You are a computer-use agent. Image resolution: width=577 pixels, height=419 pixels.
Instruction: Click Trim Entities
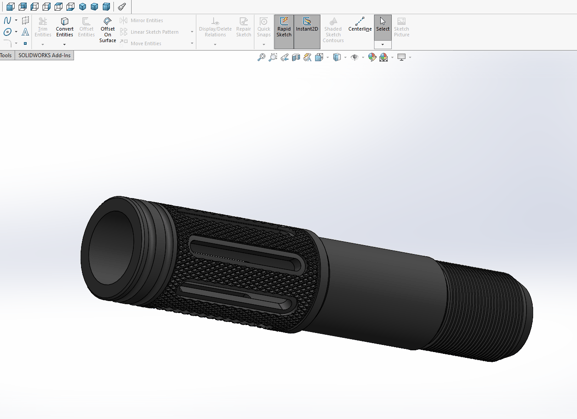(x=43, y=27)
